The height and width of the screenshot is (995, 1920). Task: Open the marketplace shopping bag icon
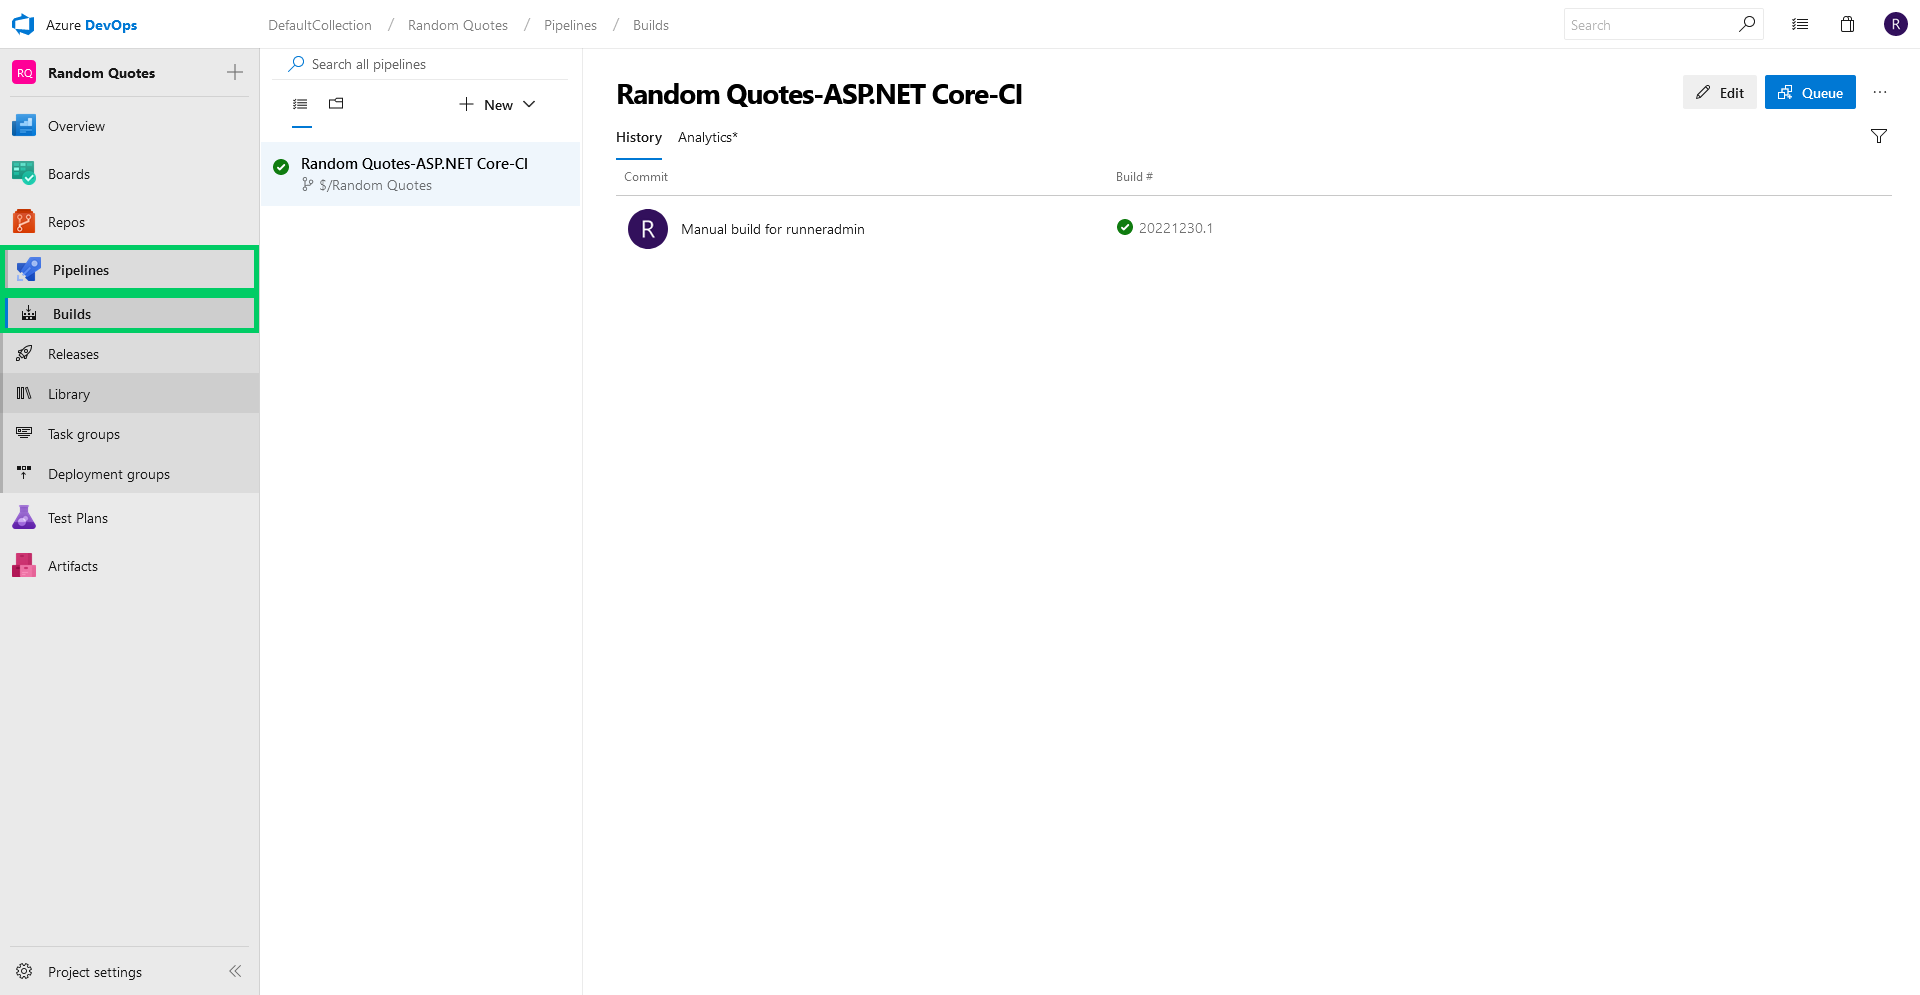point(1848,24)
